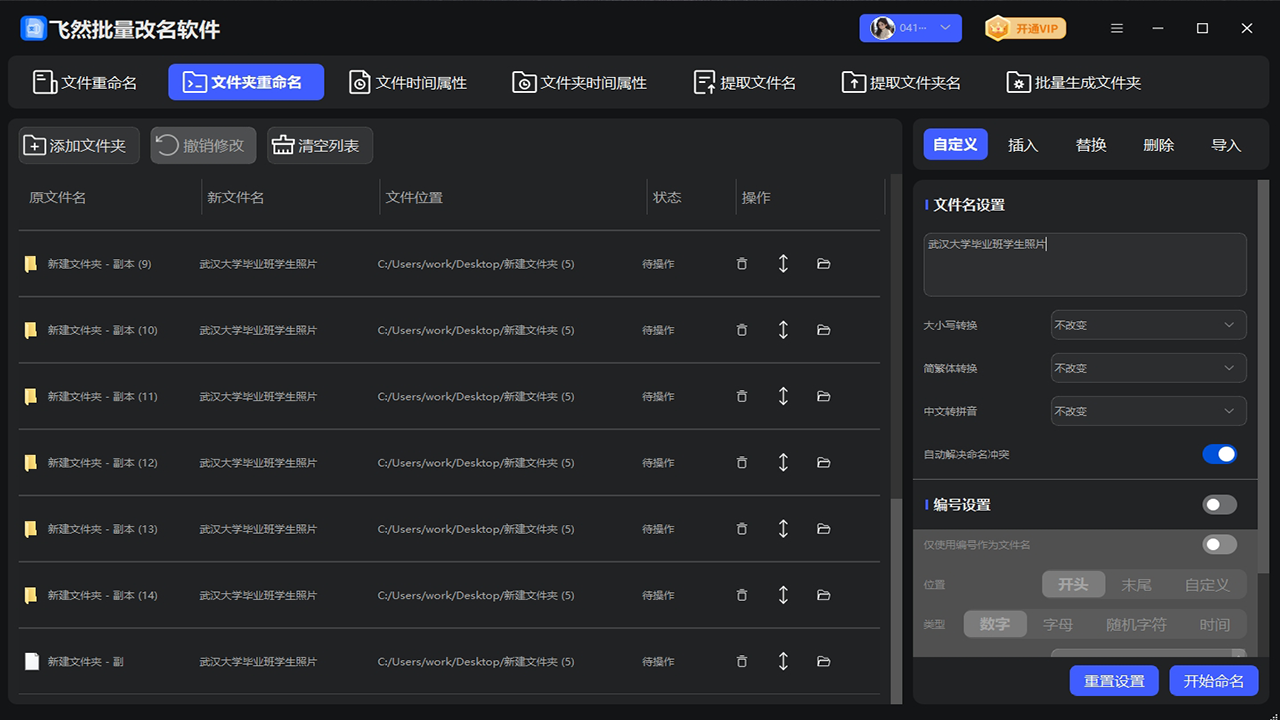Click the 开通VIP crown icon
The image size is (1280, 720).
pyautogui.click(x=995, y=28)
